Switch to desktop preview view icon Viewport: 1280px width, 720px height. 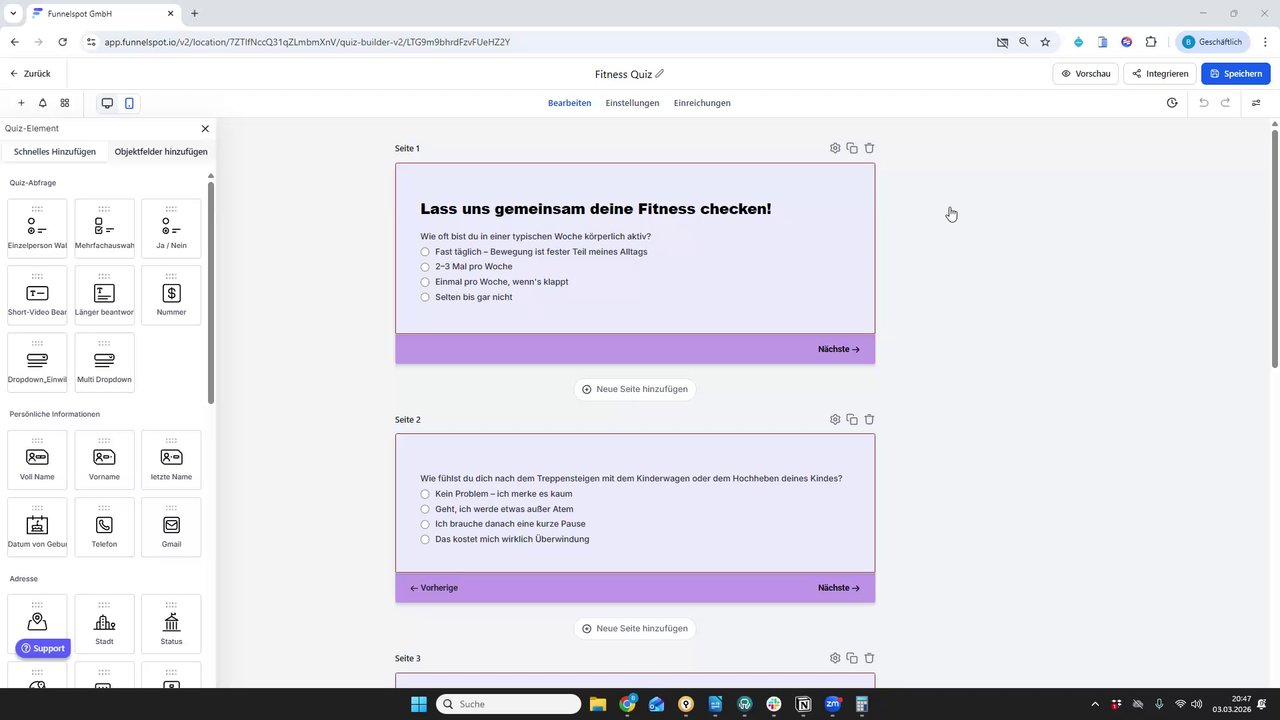click(x=107, y=103)
